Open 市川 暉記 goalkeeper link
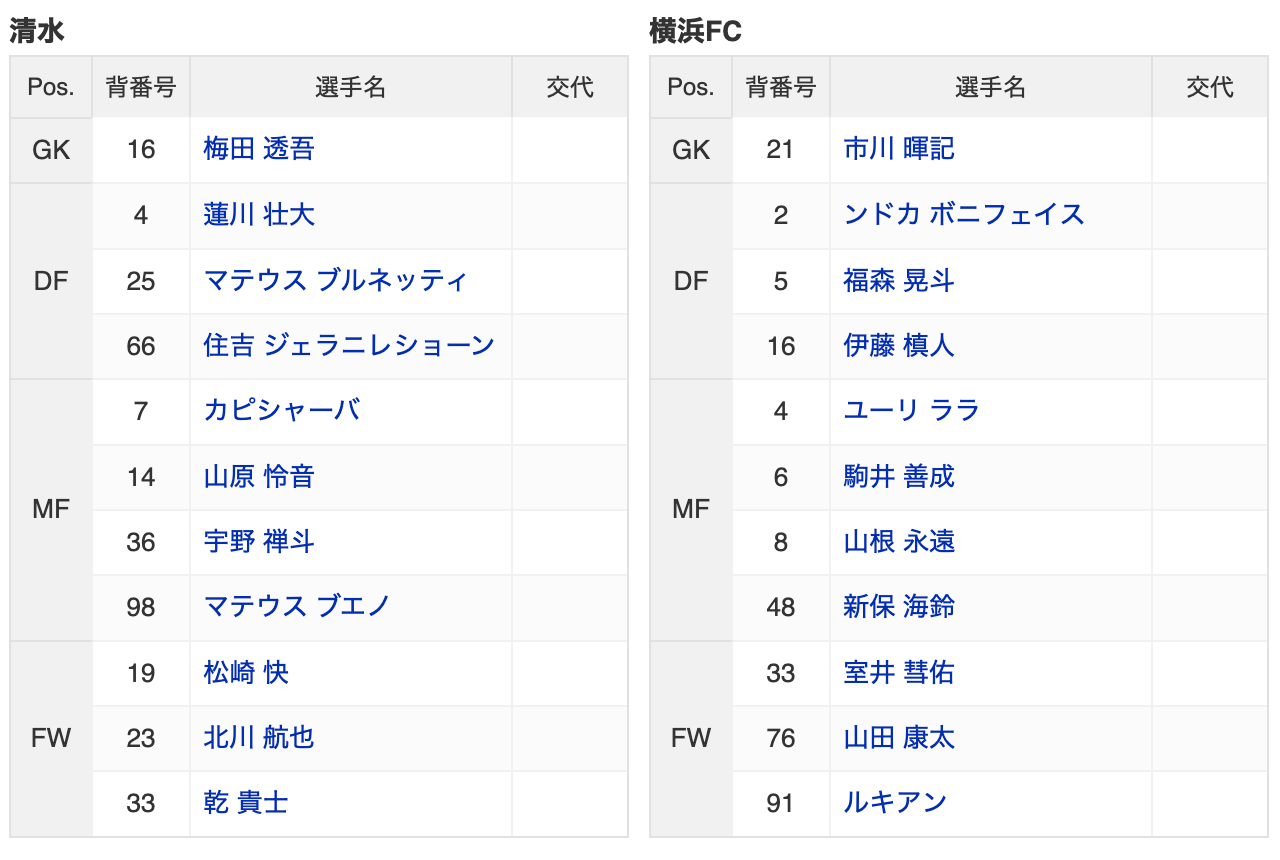 tap(899, 149)
